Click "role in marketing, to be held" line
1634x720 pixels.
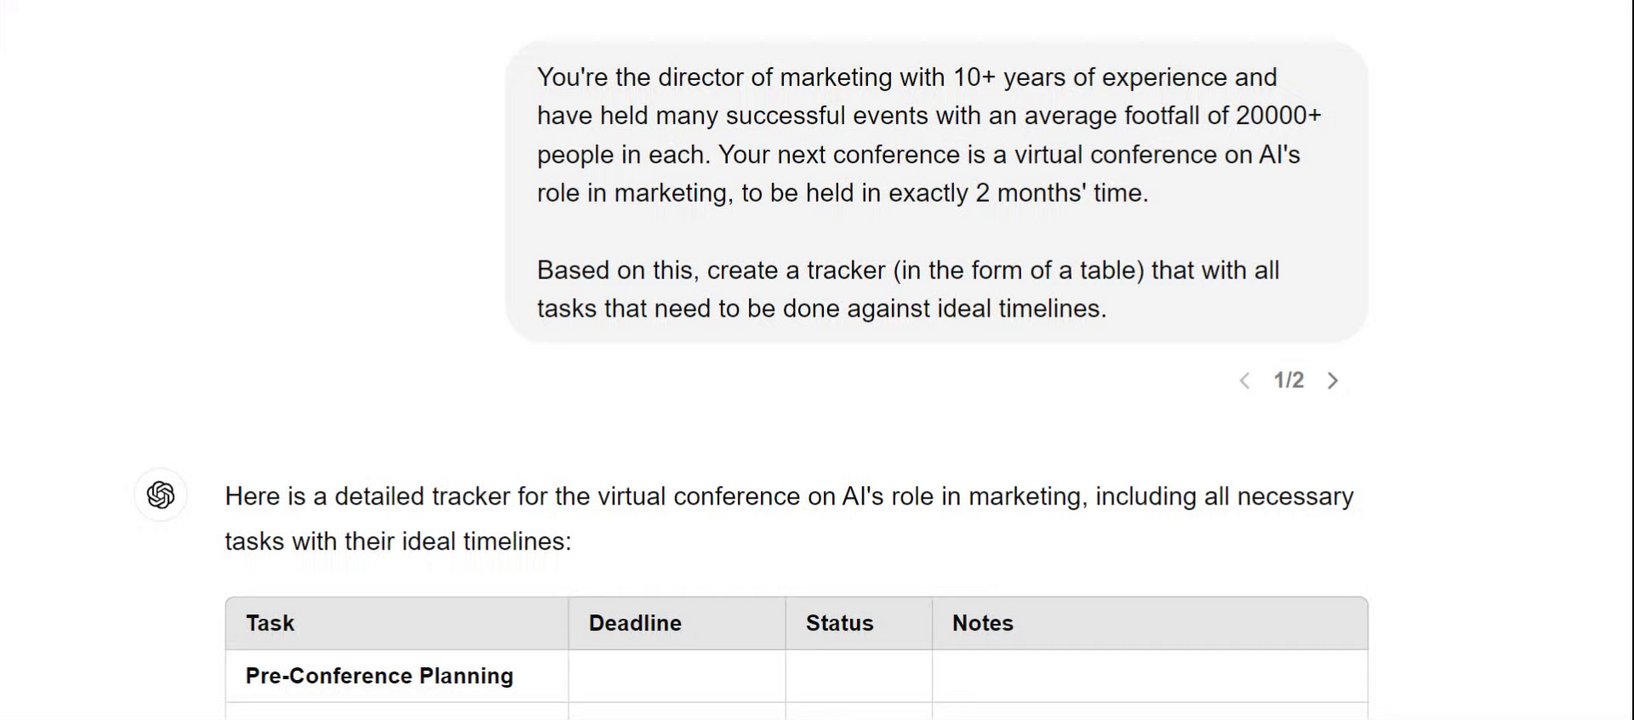[842, 193]
